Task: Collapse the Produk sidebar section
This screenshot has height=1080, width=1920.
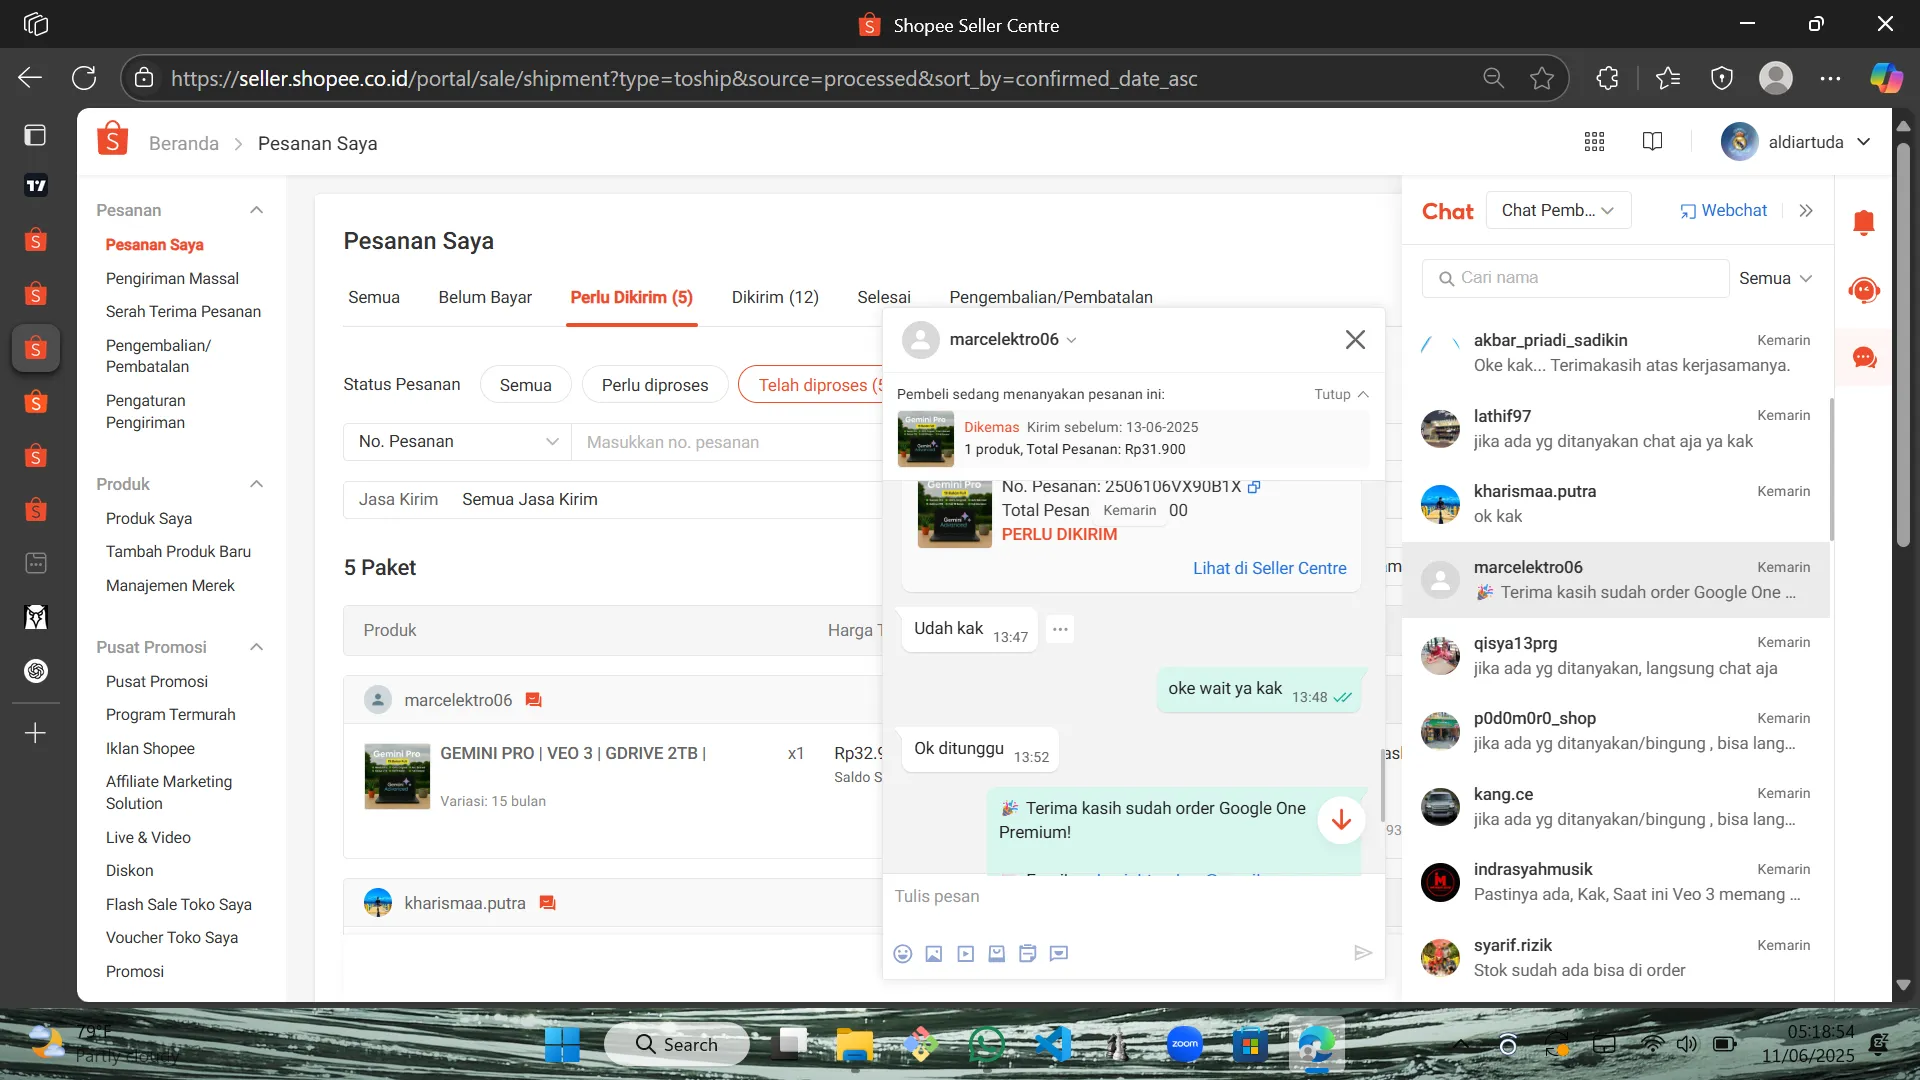Action: point(257,484)
